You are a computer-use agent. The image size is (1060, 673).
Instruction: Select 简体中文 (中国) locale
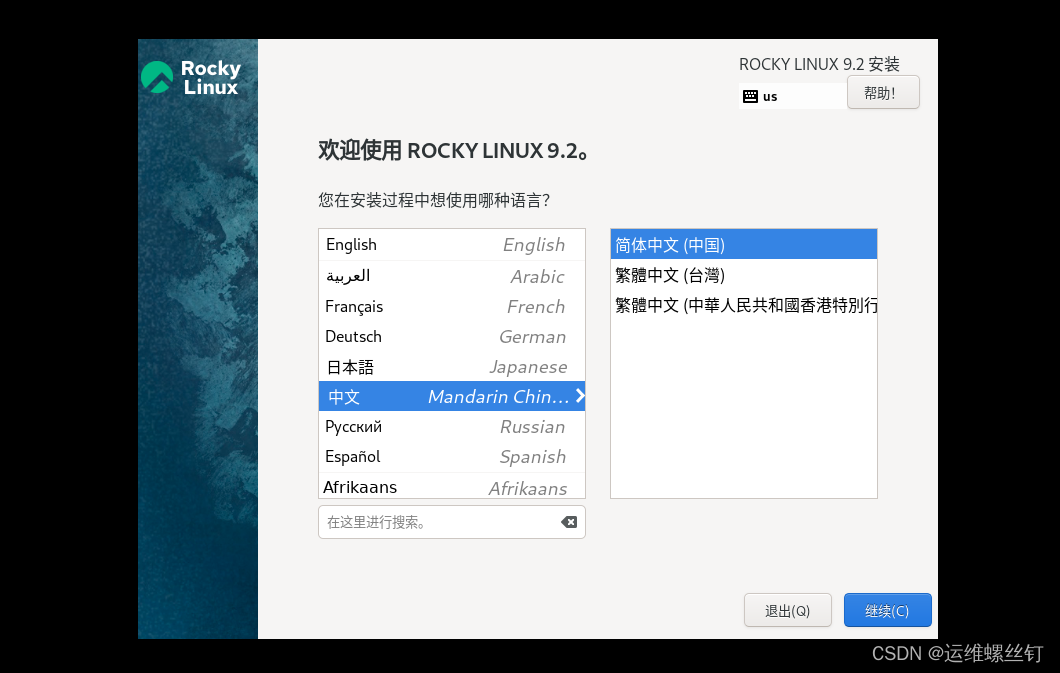click(744, 245)
